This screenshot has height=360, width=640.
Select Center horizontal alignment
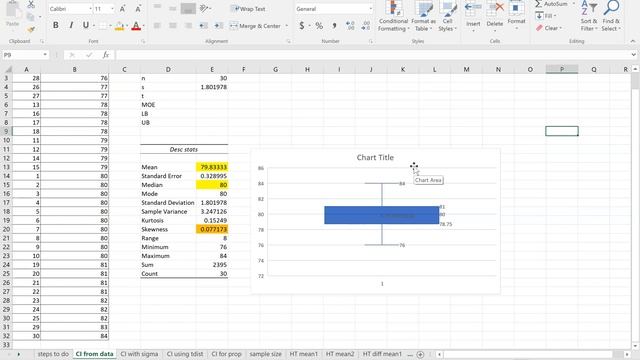pos(173,26)
